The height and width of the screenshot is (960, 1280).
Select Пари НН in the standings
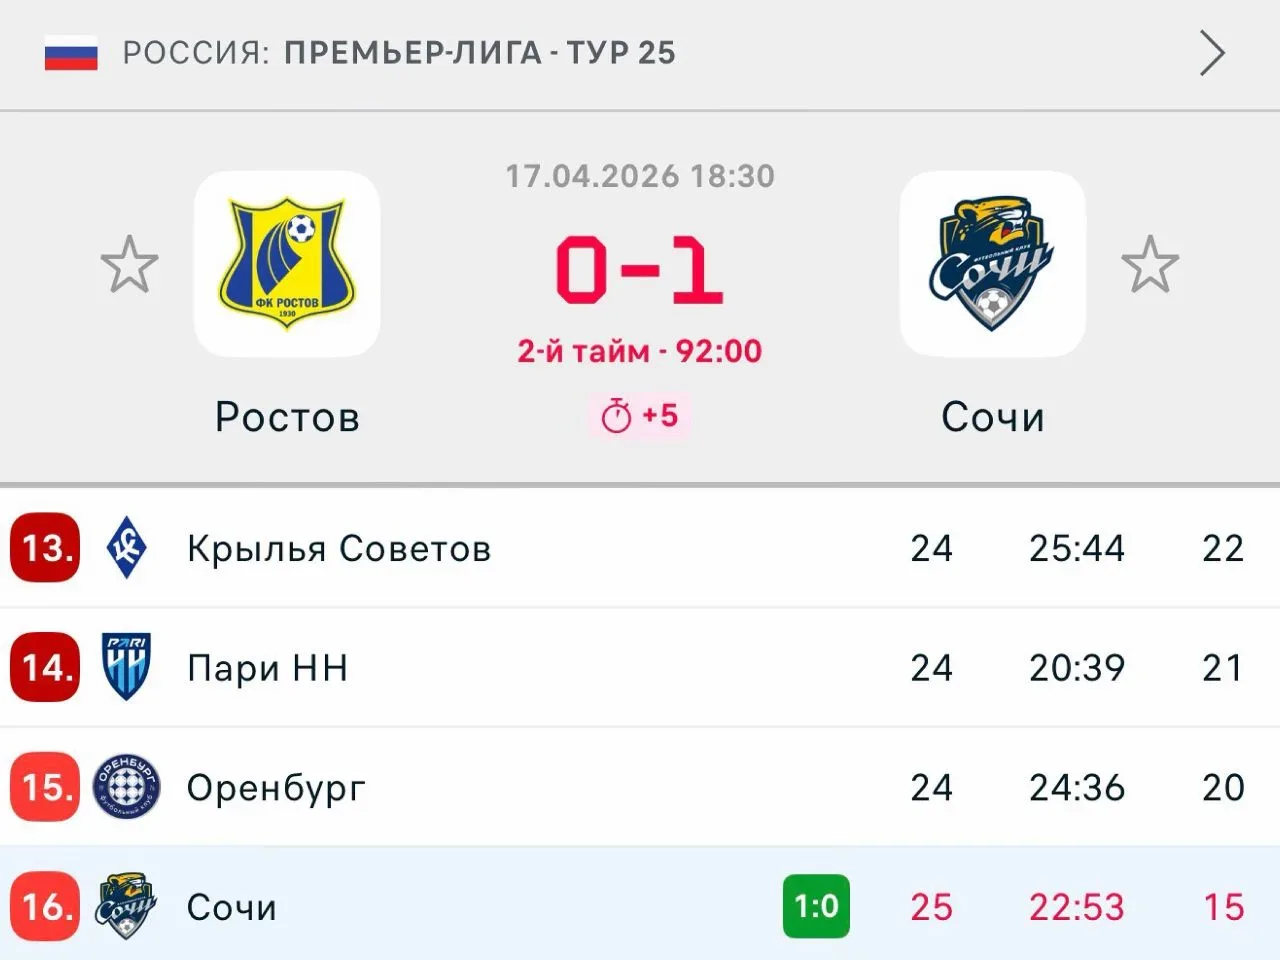coord(267,667)
